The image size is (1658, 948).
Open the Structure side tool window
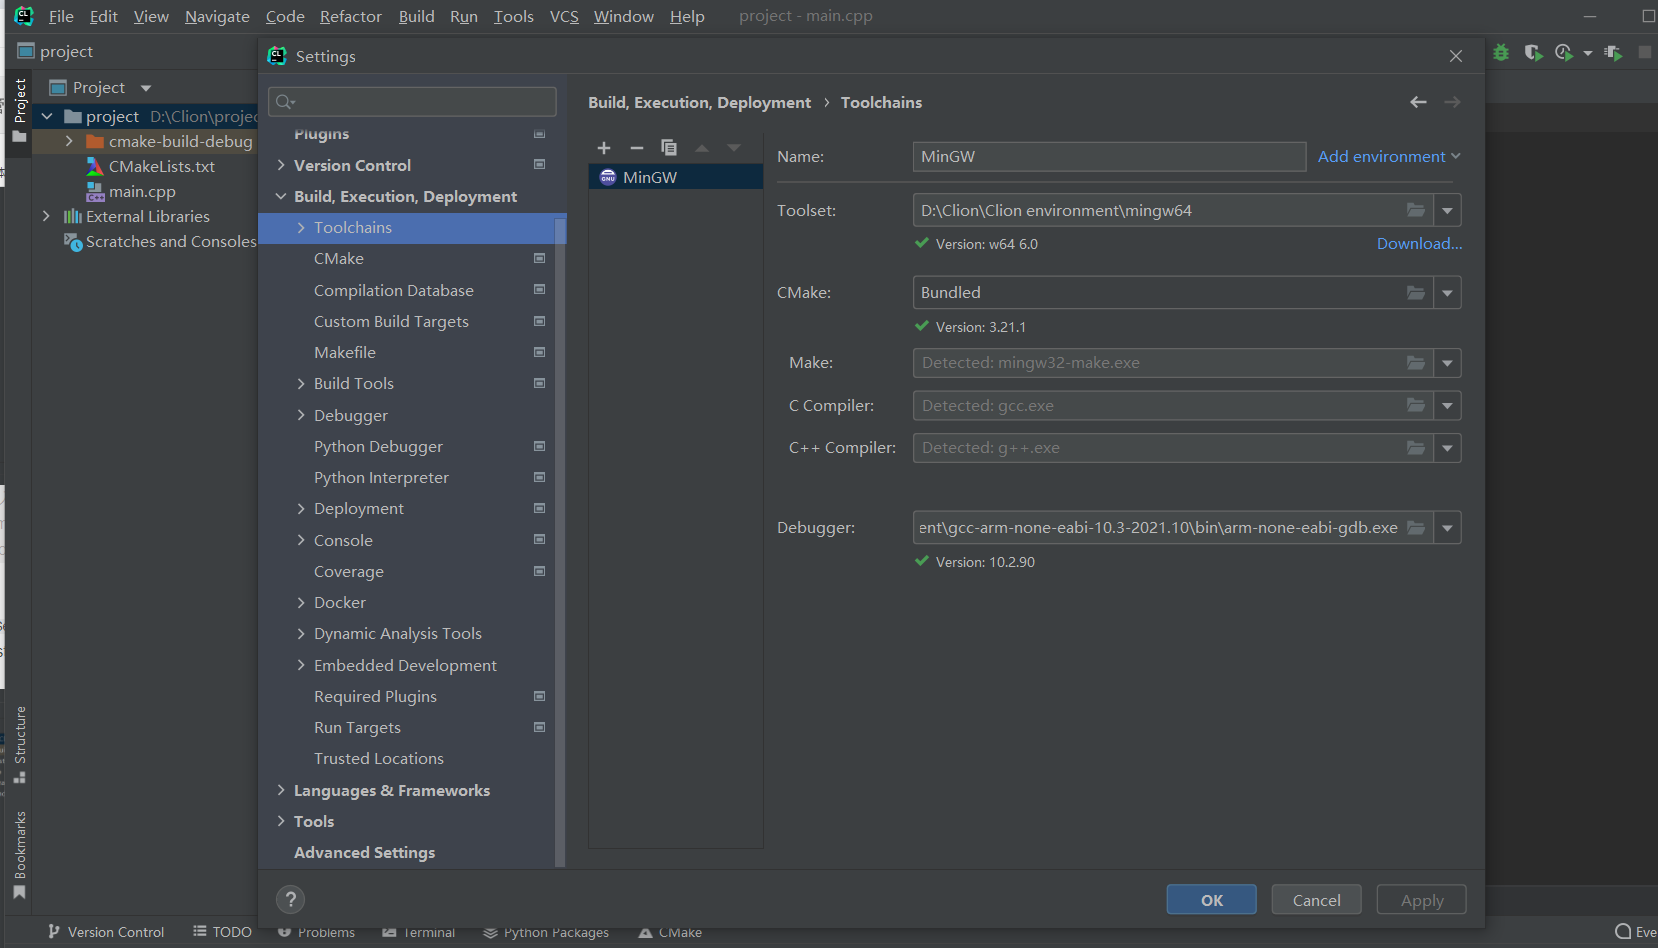19,745
